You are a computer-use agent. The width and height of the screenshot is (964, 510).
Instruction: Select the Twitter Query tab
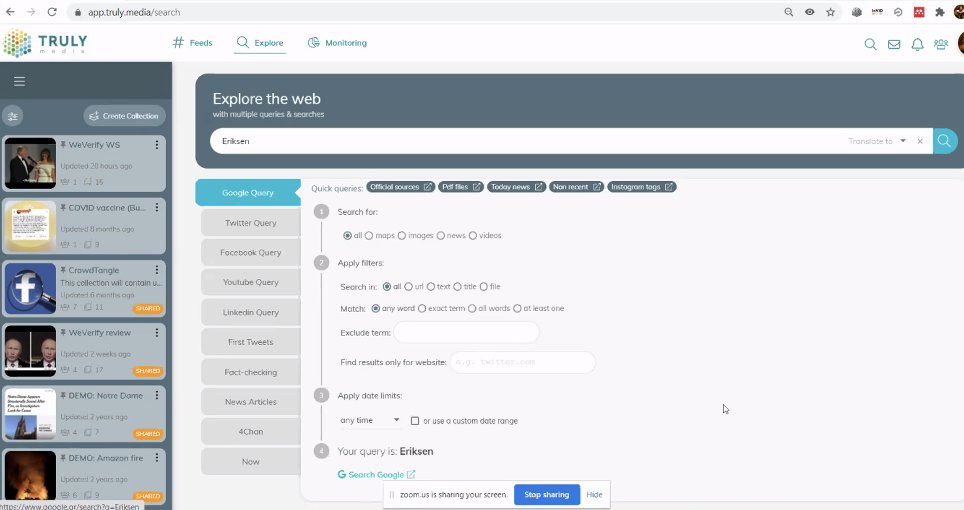tap(250, 223)
